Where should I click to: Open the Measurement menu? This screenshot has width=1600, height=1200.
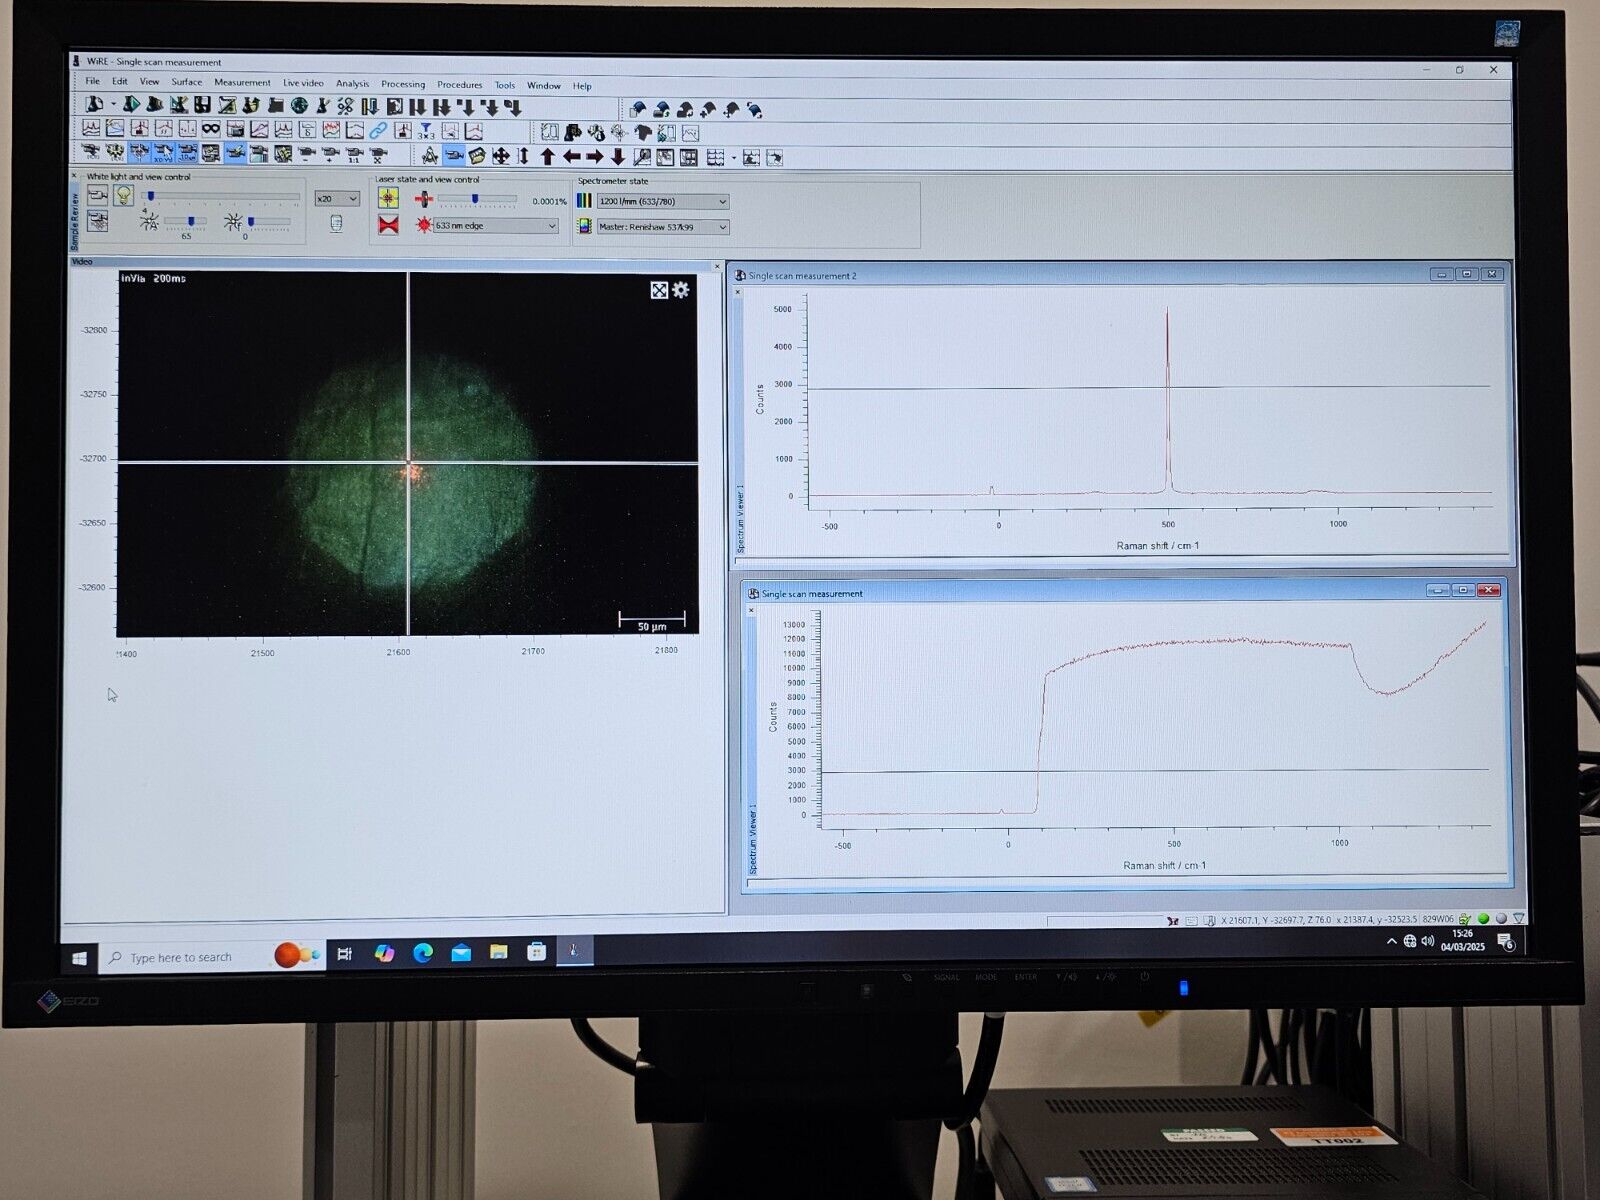[x=242, y=83]
